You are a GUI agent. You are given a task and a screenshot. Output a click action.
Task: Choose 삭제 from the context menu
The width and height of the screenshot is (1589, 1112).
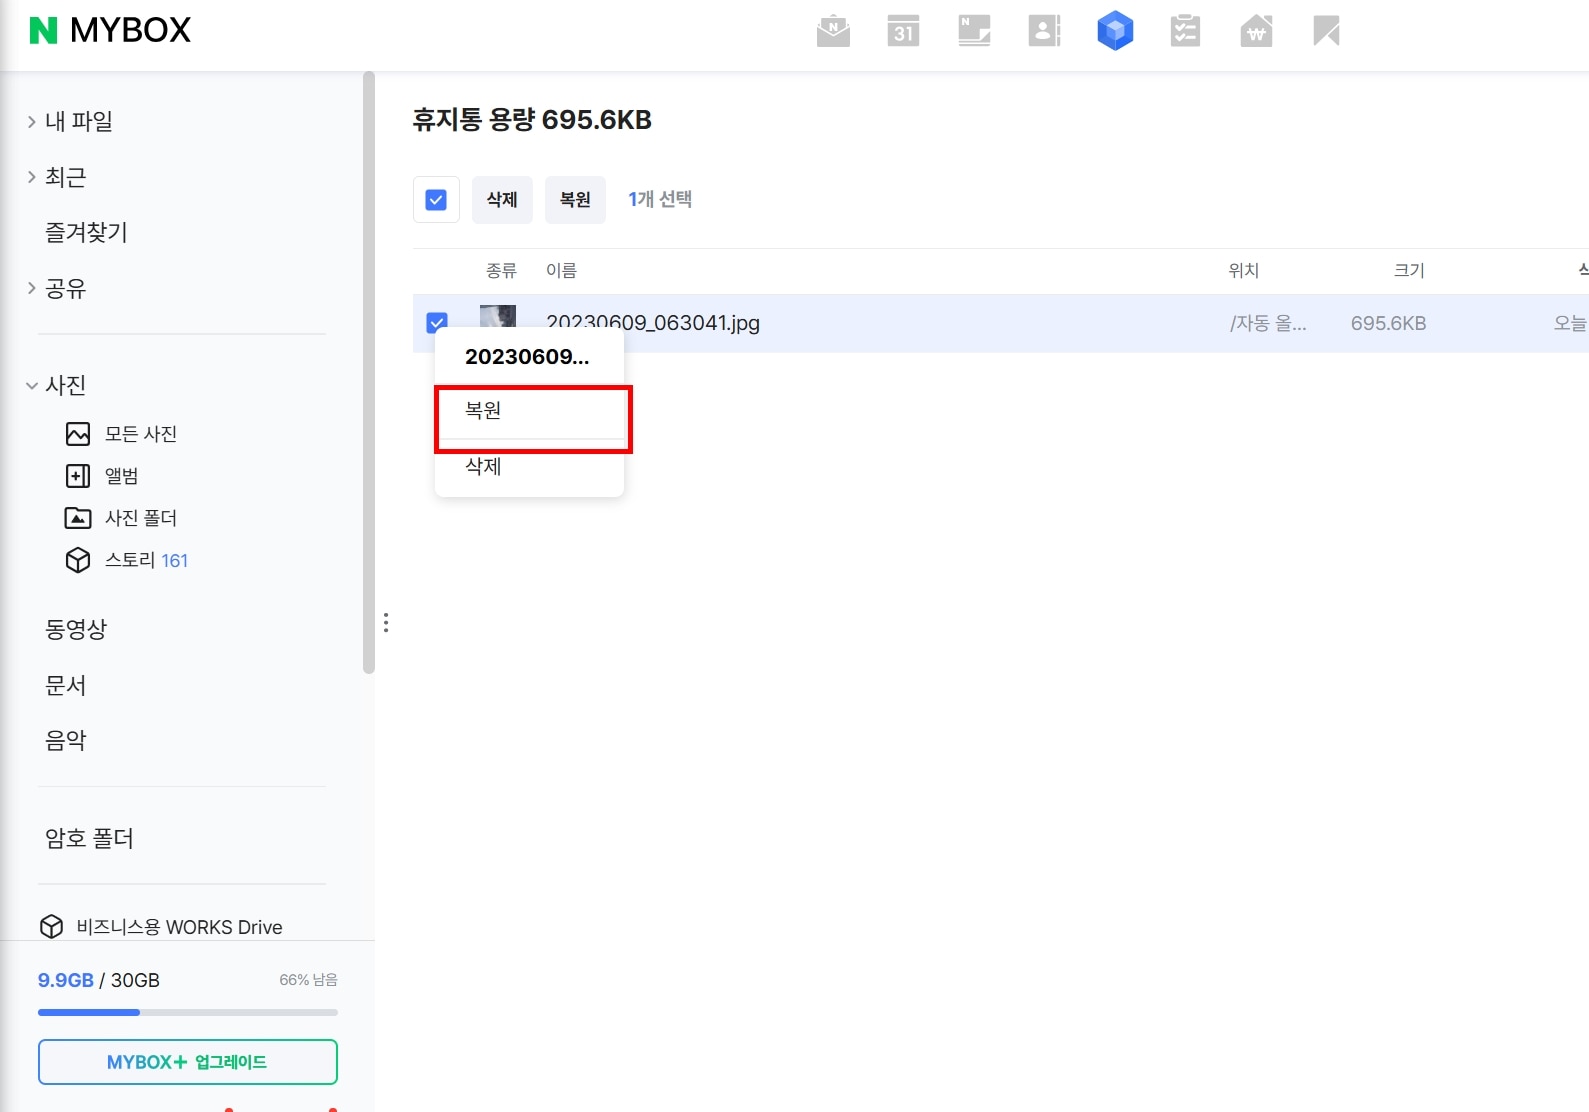click(x=529, y=466)
